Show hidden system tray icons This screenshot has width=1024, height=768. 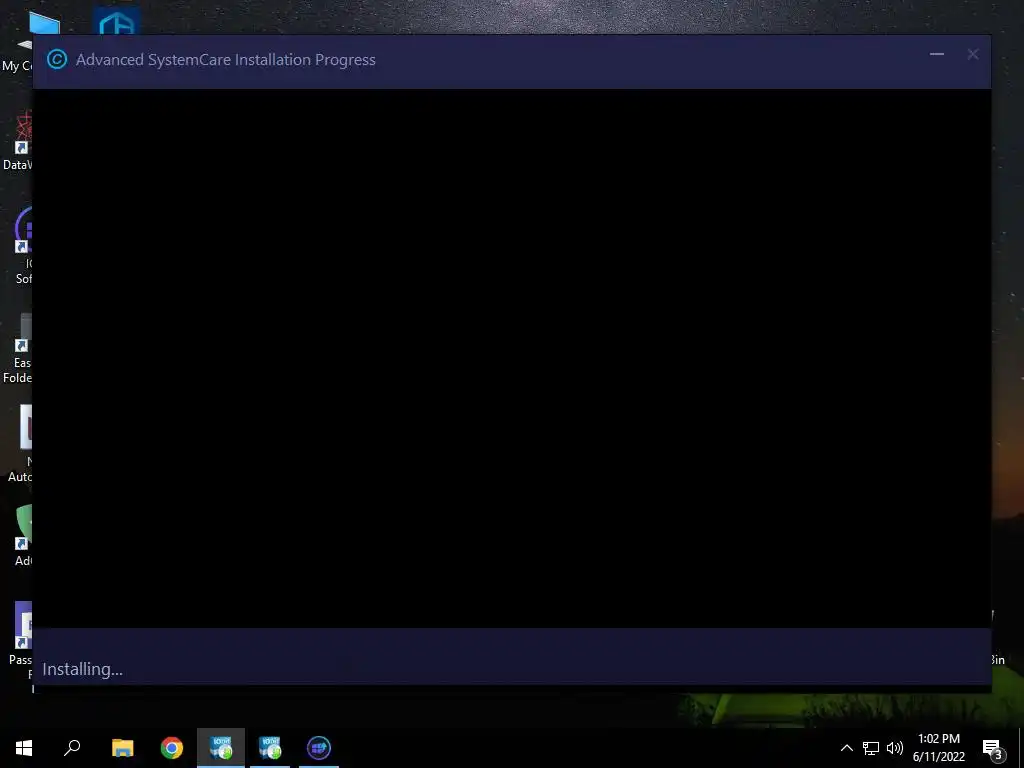(846, 748)
